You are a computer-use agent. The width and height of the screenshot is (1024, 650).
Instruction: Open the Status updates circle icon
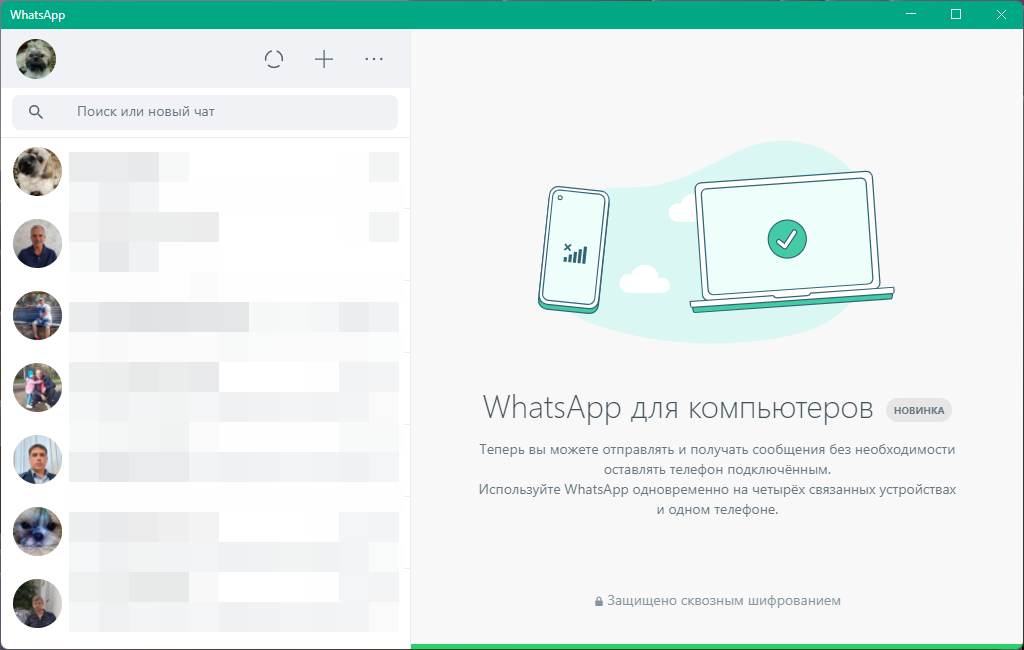coord(274,59)
